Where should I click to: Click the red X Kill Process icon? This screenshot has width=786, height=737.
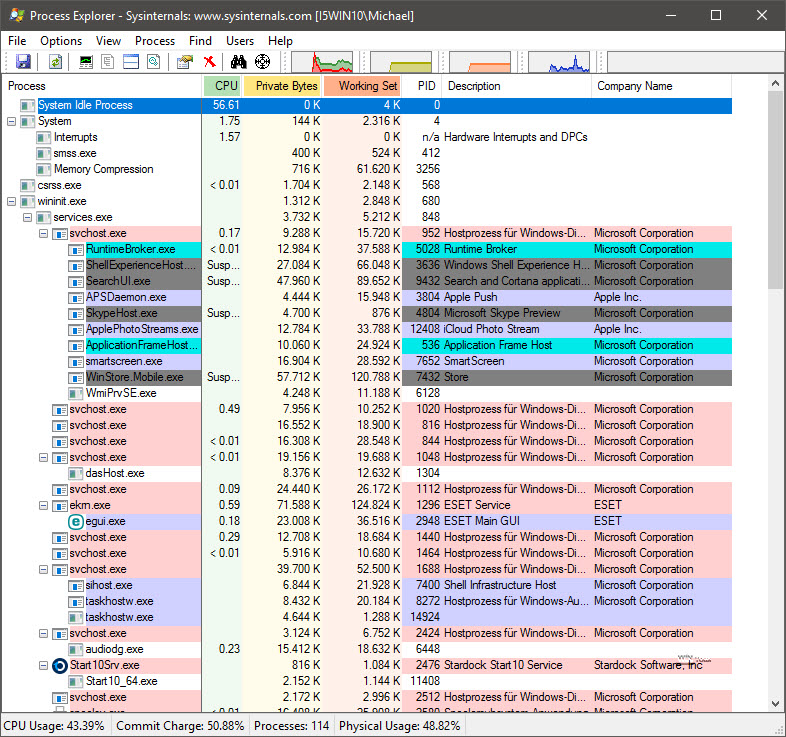(x=210, y=62)
